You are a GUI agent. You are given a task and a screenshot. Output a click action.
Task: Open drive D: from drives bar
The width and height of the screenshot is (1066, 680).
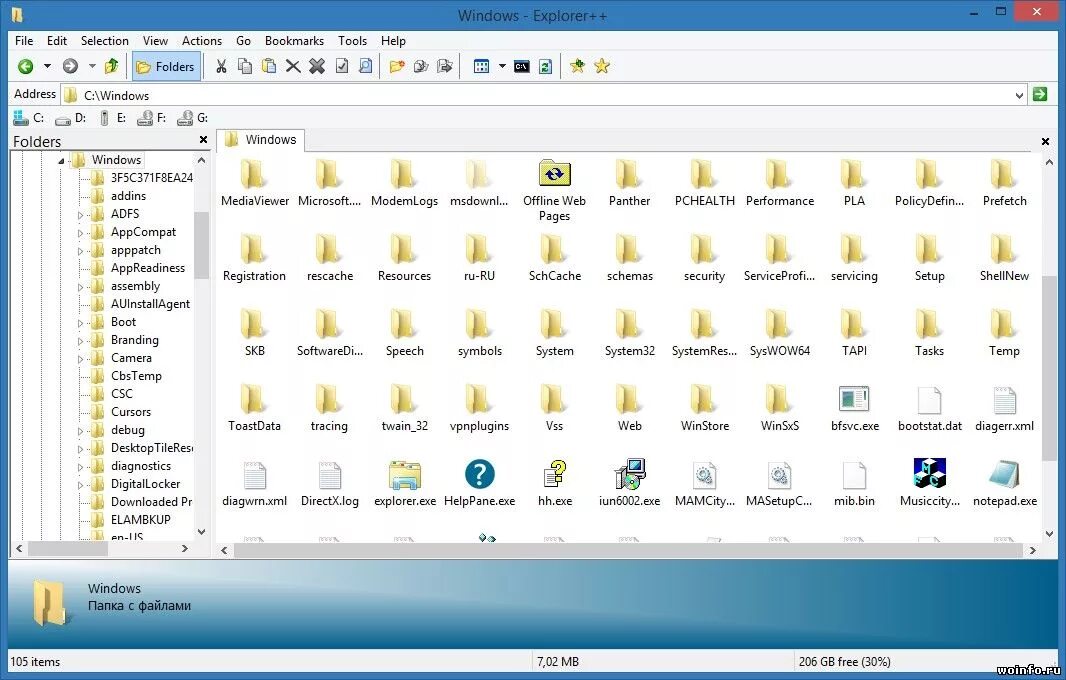(71, 118)
